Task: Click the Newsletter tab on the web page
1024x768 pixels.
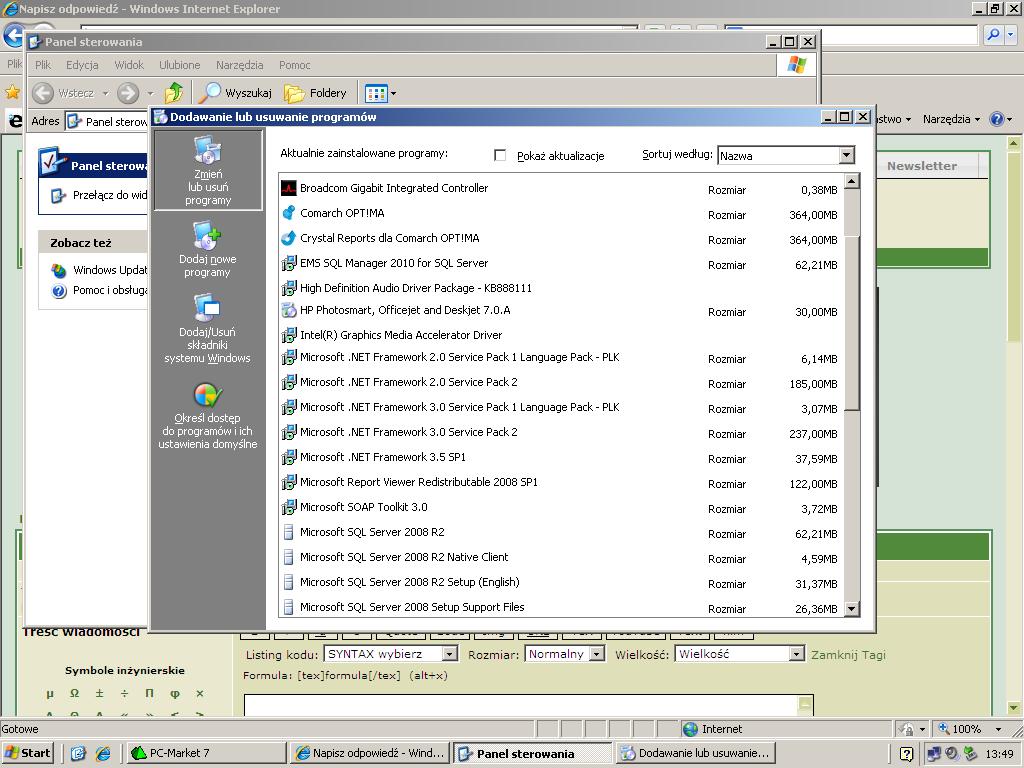Action: point(921,166)
